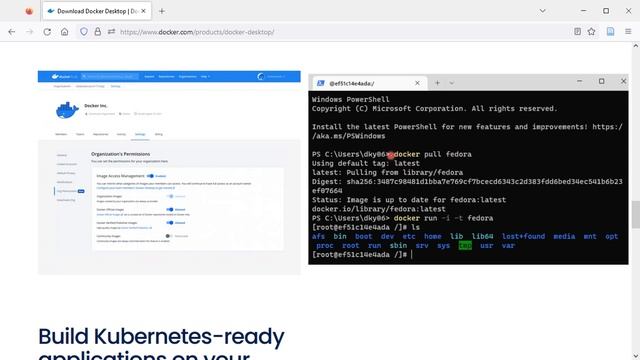The image size is (640, 360).
Task: Click the docker.io/library/fedora:latest line
Action: tap(379, 209)
